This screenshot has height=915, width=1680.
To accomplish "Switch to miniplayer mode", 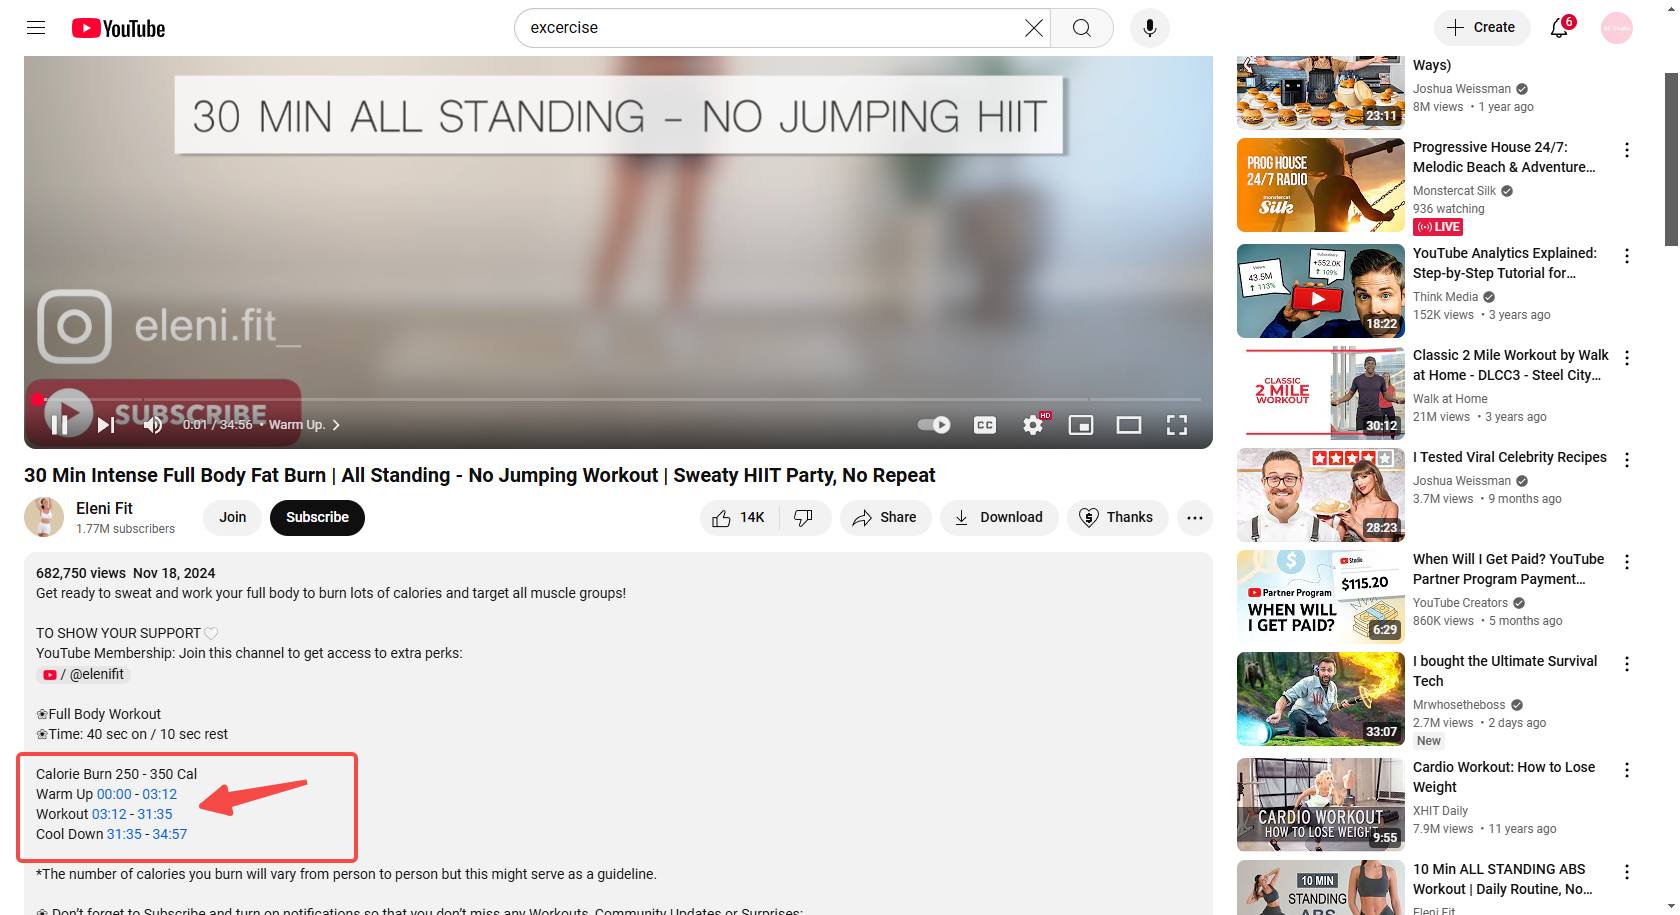I will tap(1080, 424).
